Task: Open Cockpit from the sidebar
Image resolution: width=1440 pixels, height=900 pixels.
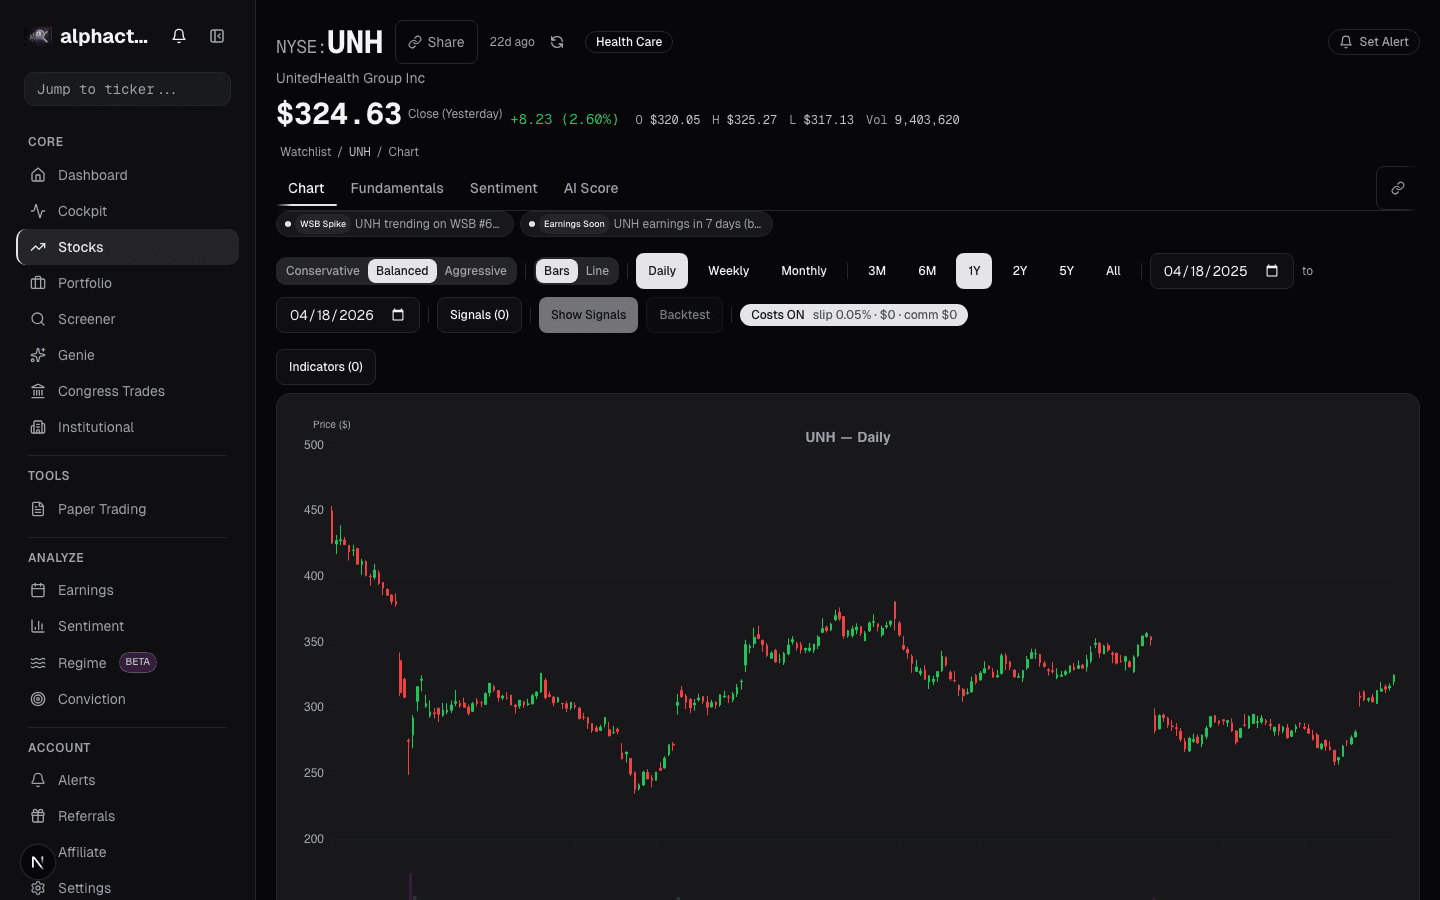Action: pos(82,211)
